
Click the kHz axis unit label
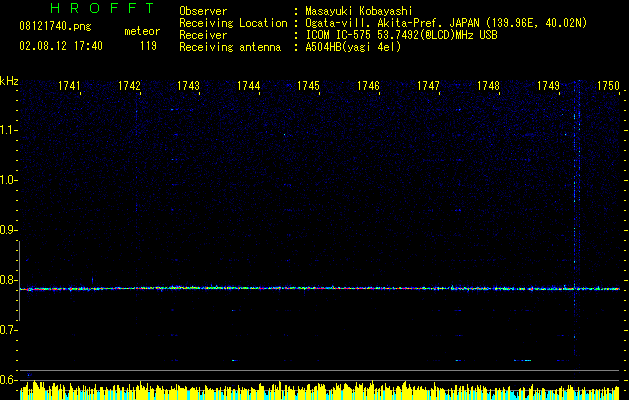point(9,81)
